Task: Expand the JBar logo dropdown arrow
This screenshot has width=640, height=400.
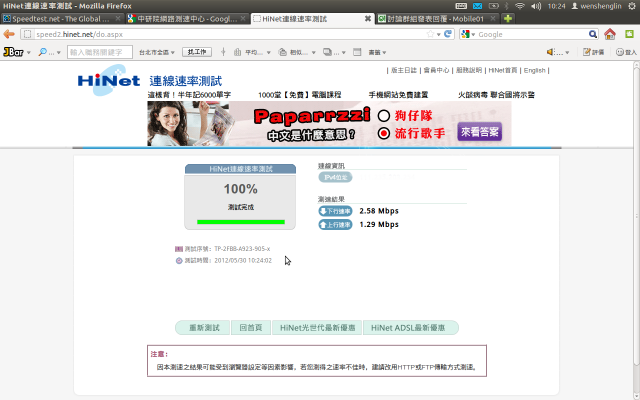Action: (29, 53)
